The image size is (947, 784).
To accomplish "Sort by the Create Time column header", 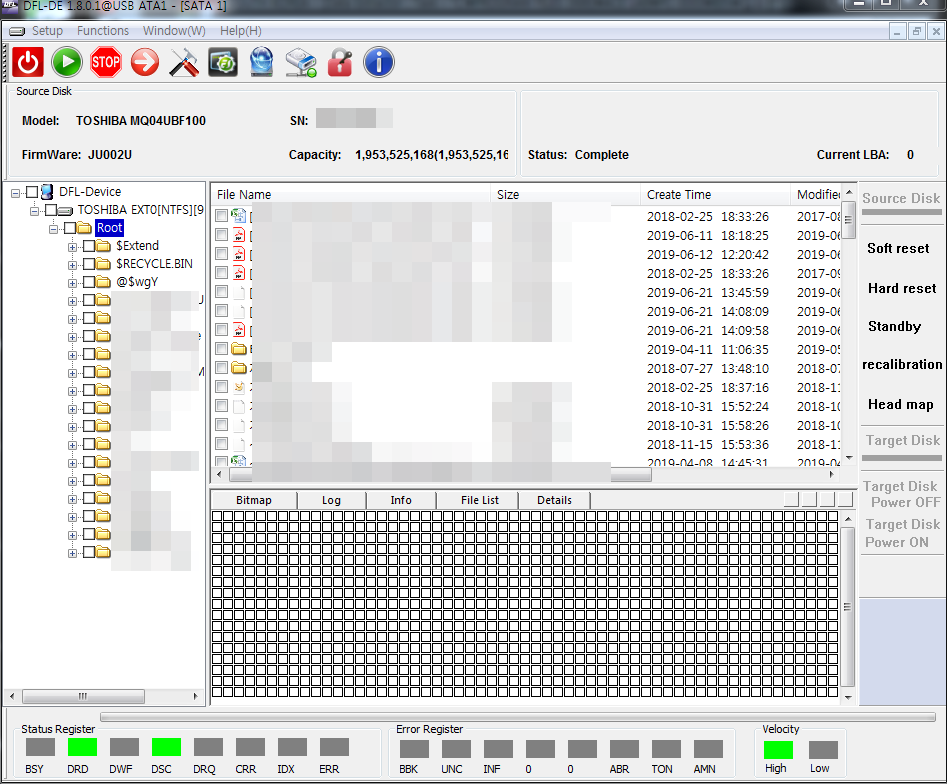I will 714,194.
